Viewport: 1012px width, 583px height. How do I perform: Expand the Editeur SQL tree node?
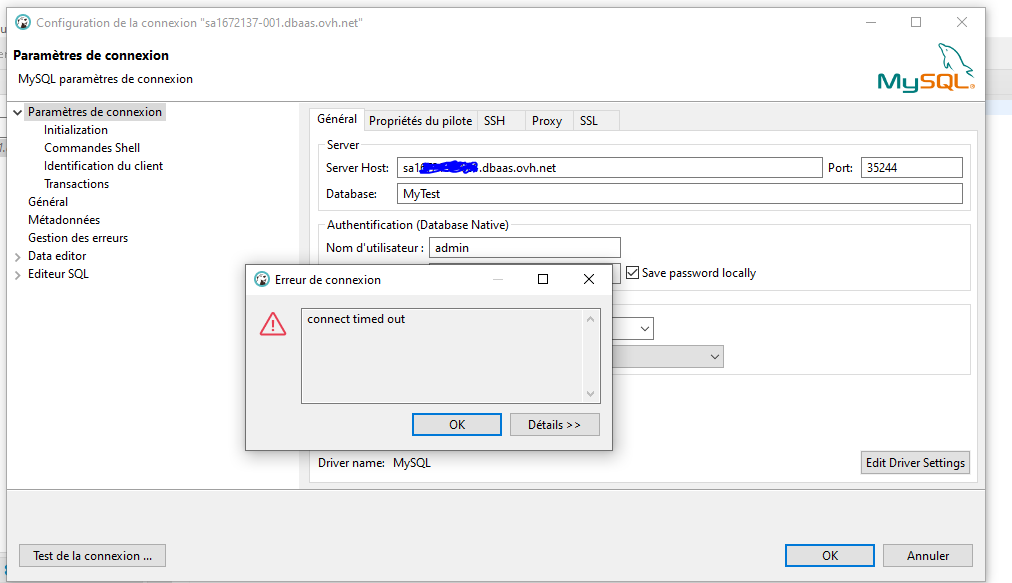17,275
